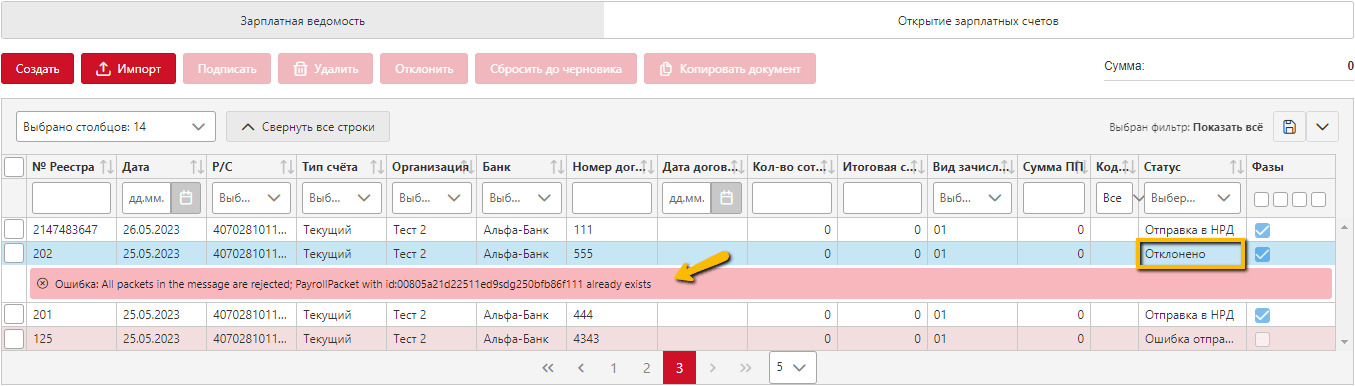Tick the select-all checkbox in header

click(x=14, y=167)
